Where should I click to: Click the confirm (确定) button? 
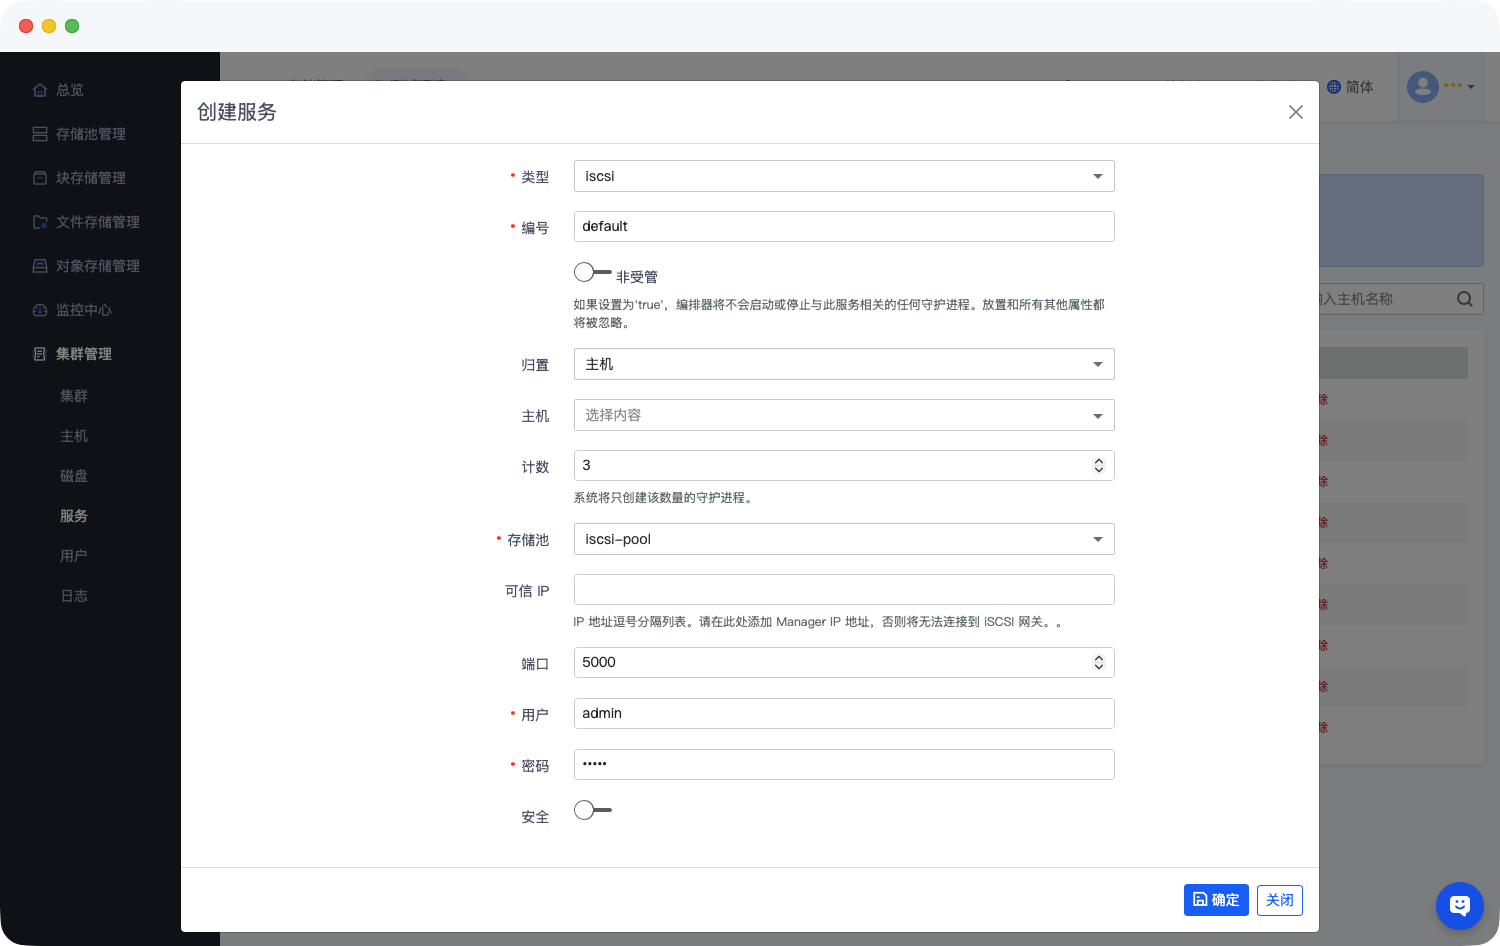click(x=1216, y=900)
